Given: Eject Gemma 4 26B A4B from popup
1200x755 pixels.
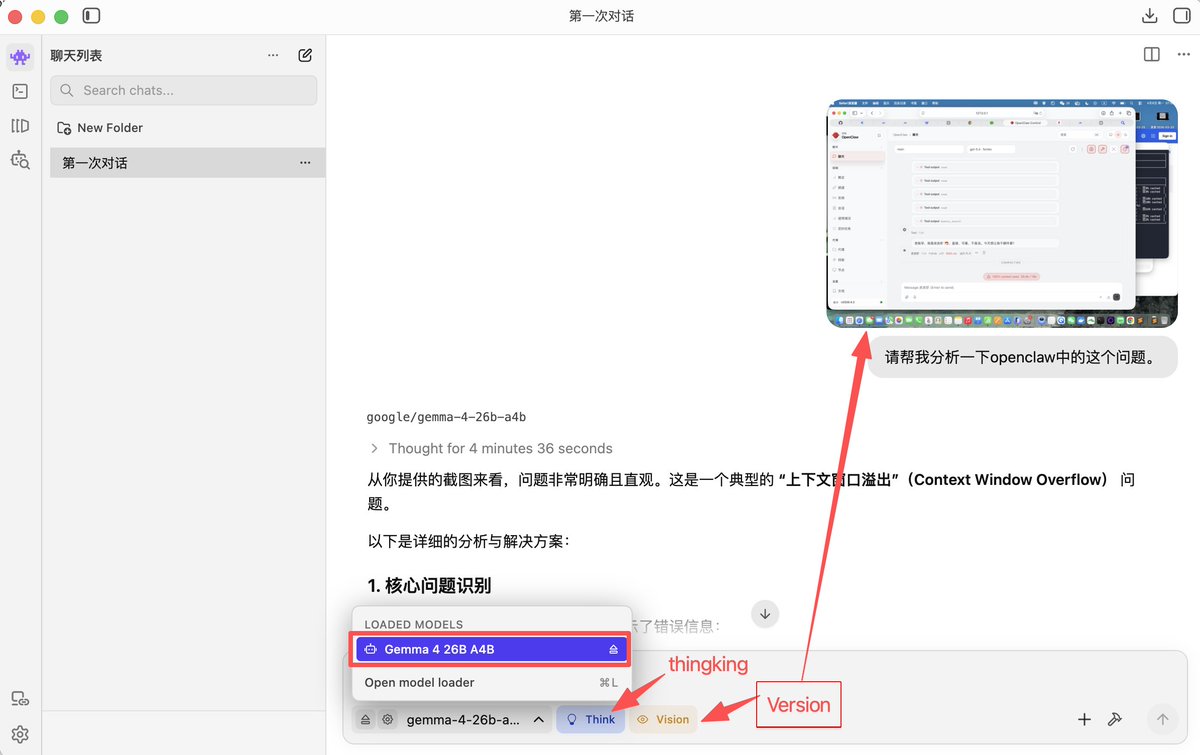Looking at the screenshot, I should pos(614,650).
